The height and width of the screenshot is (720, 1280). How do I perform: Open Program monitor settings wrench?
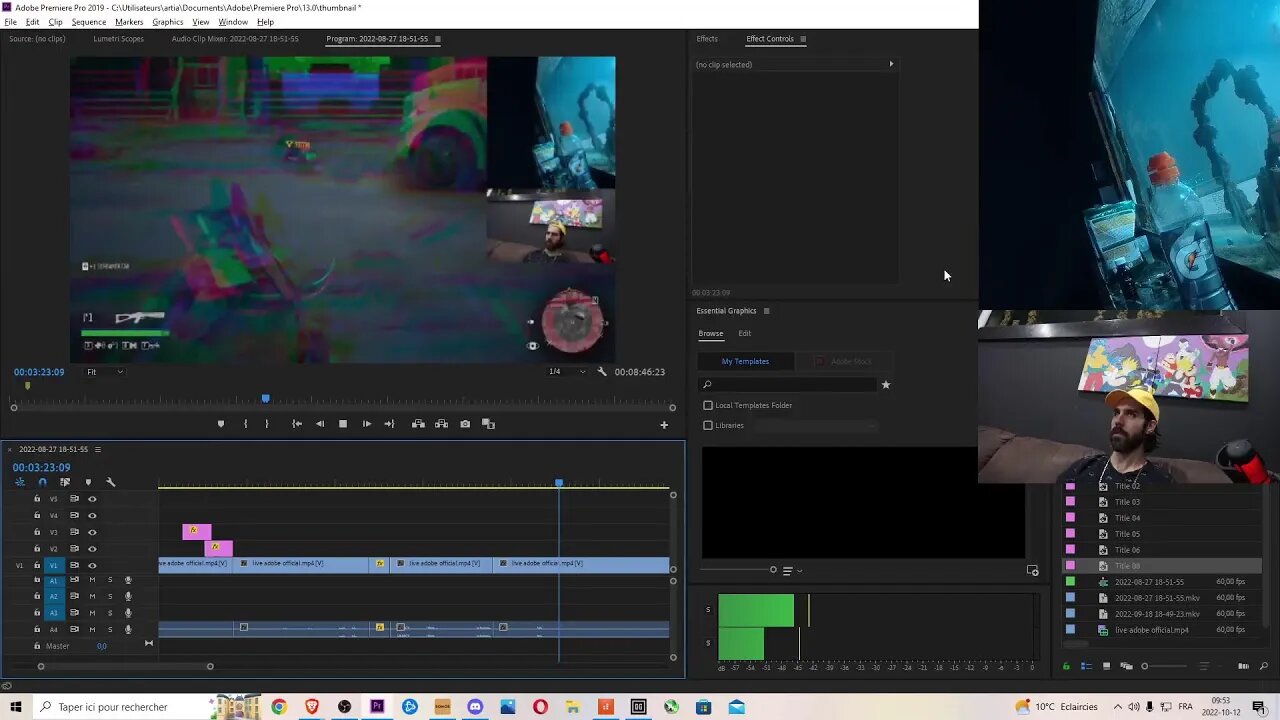(x=602, y=371)
